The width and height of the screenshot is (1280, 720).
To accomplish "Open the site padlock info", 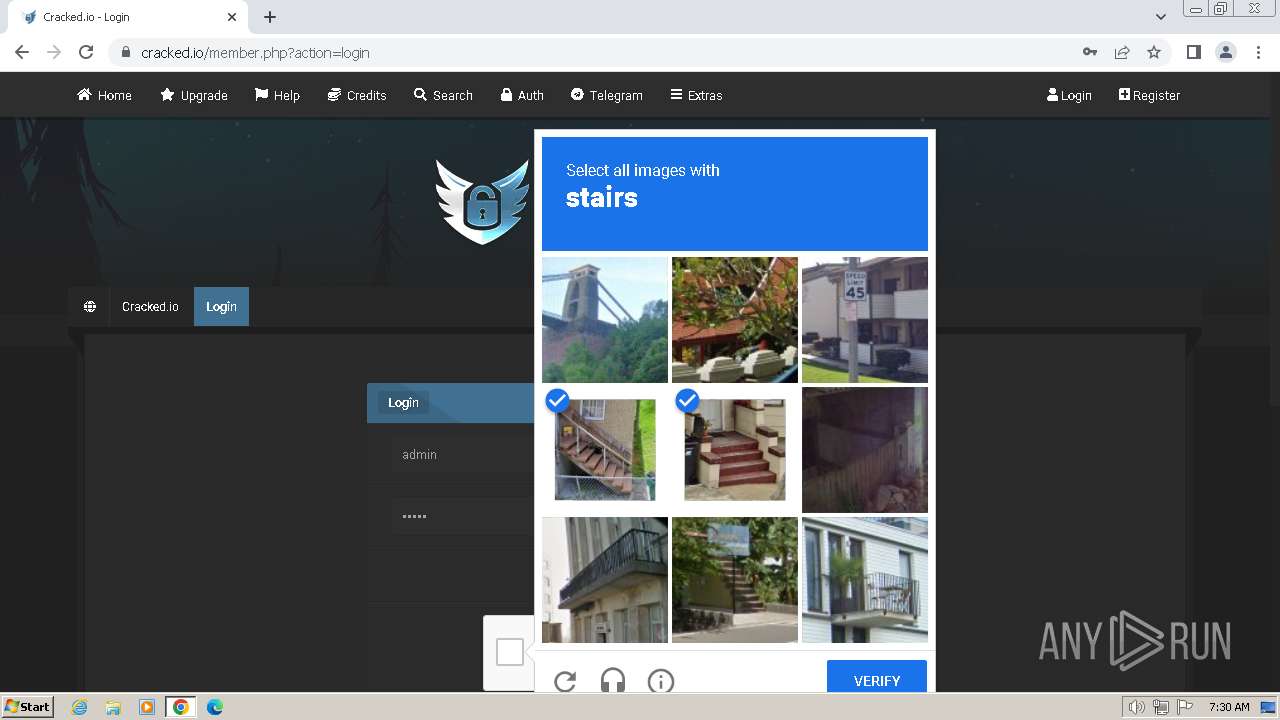I will 125,52.
